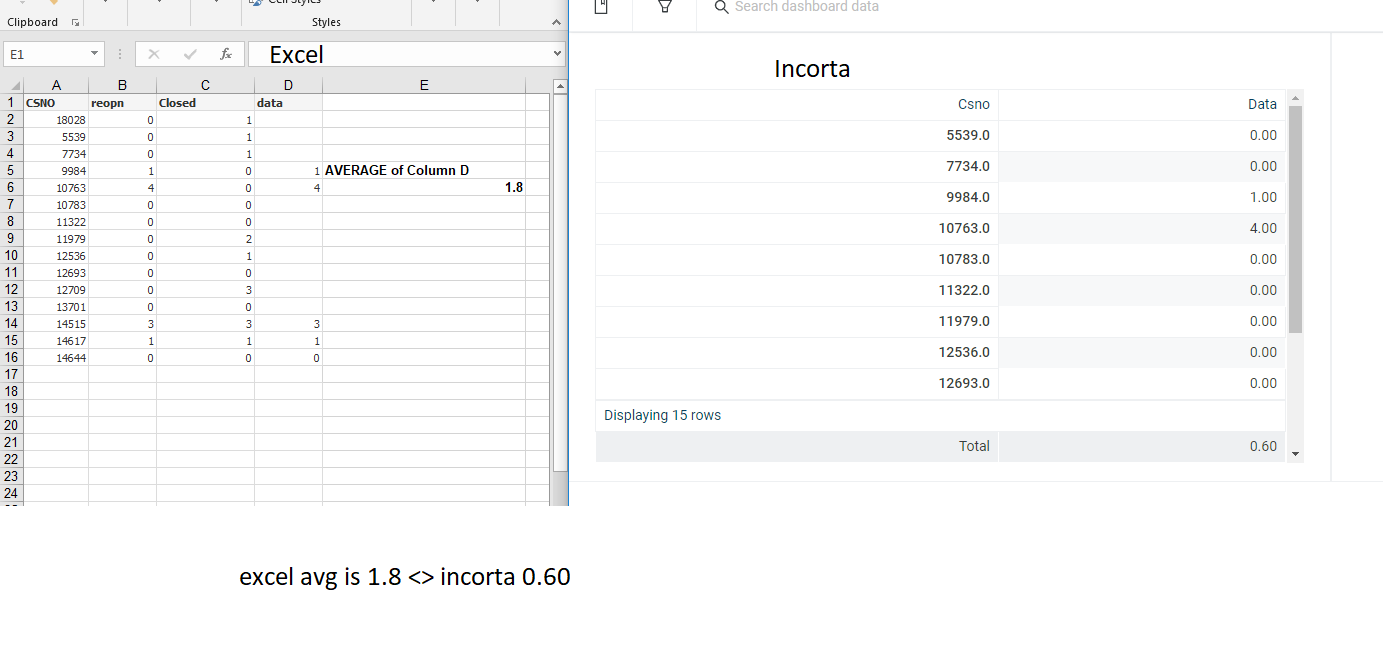Click the Incorta table scroll-up arrow
Viewport: 1383px width, 648px height.
(x=1296, y=98)
